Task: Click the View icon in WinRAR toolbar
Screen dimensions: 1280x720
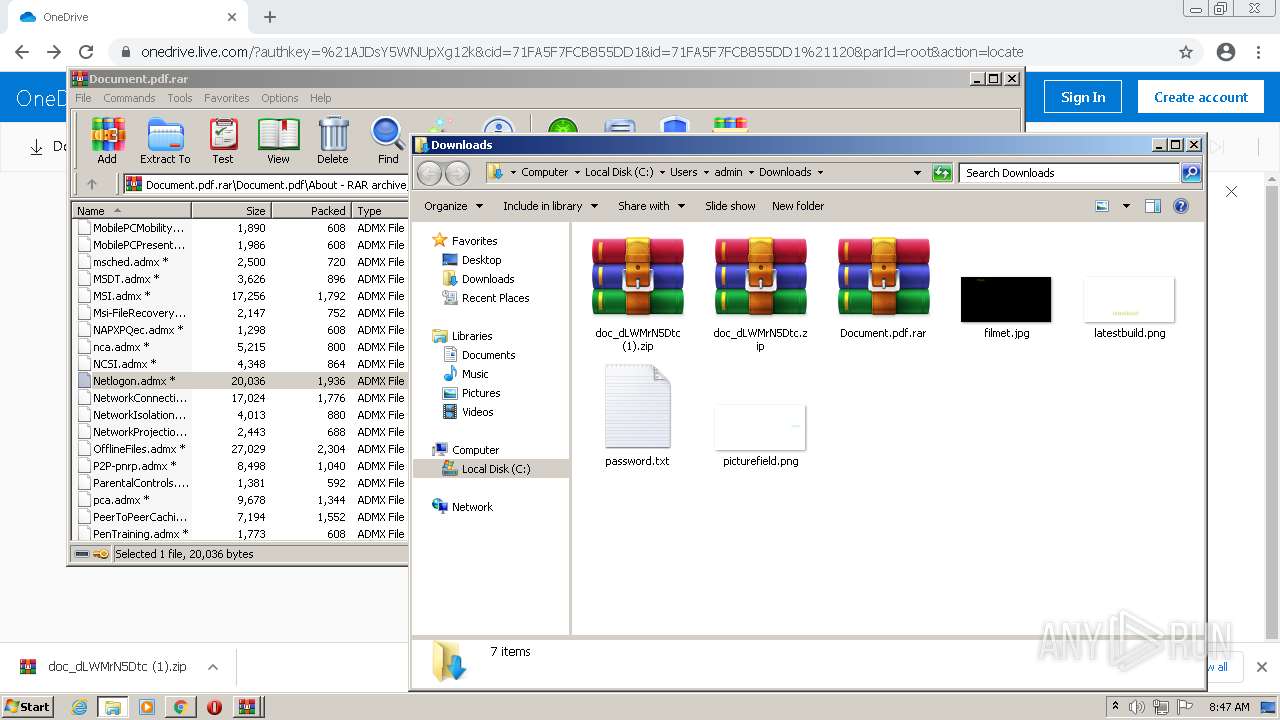Action: pos(278,140)
